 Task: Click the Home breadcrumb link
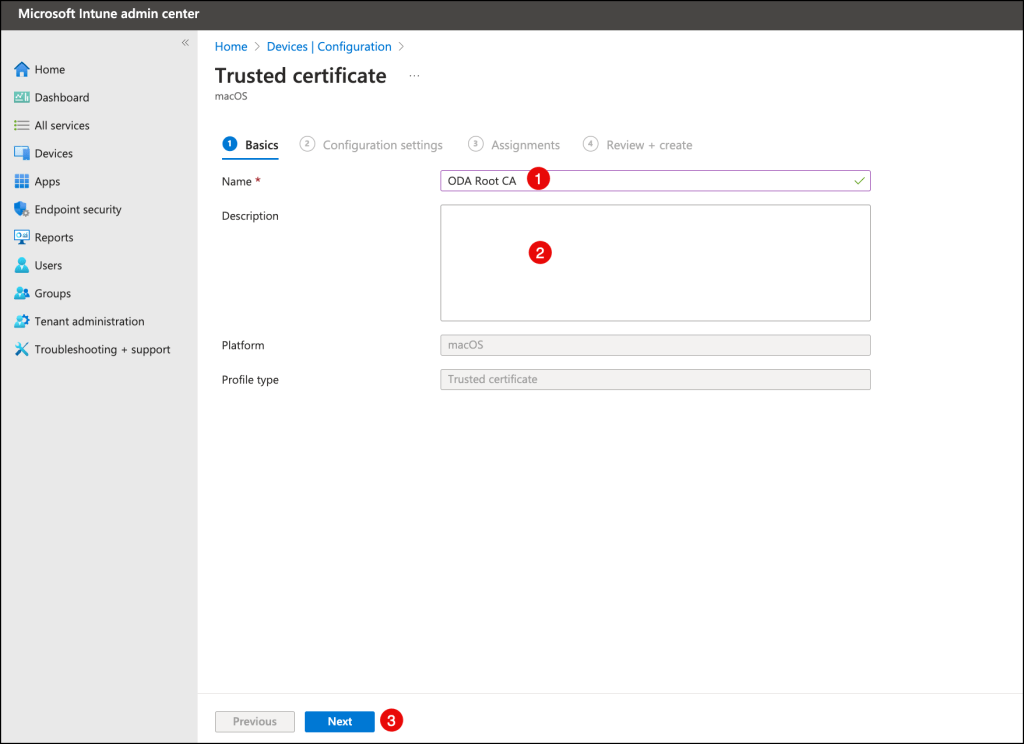click(231, 47)
